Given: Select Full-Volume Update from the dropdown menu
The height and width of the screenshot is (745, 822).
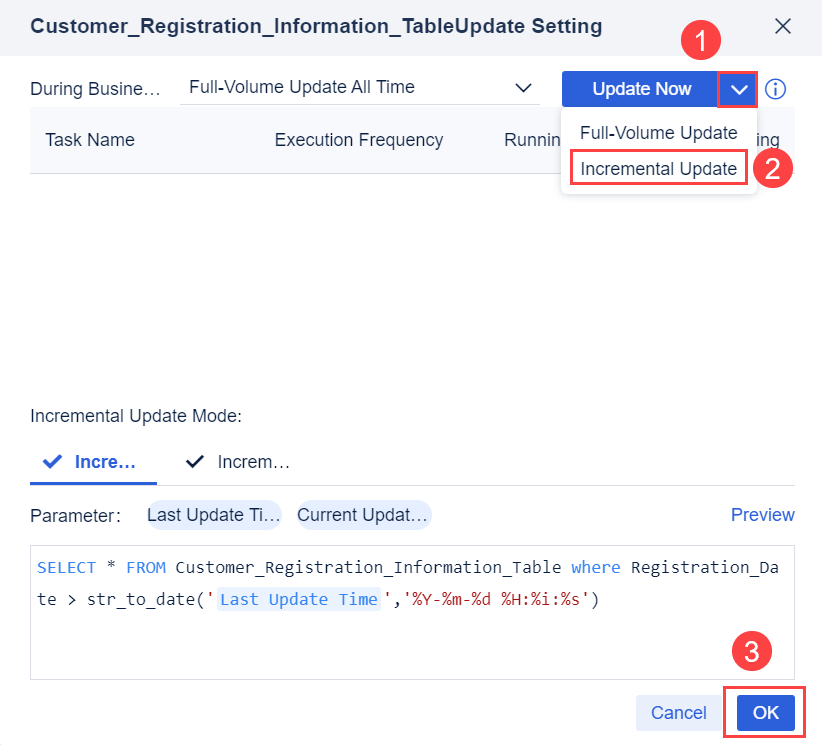Looking at the screenshot, I should (657, 132).
